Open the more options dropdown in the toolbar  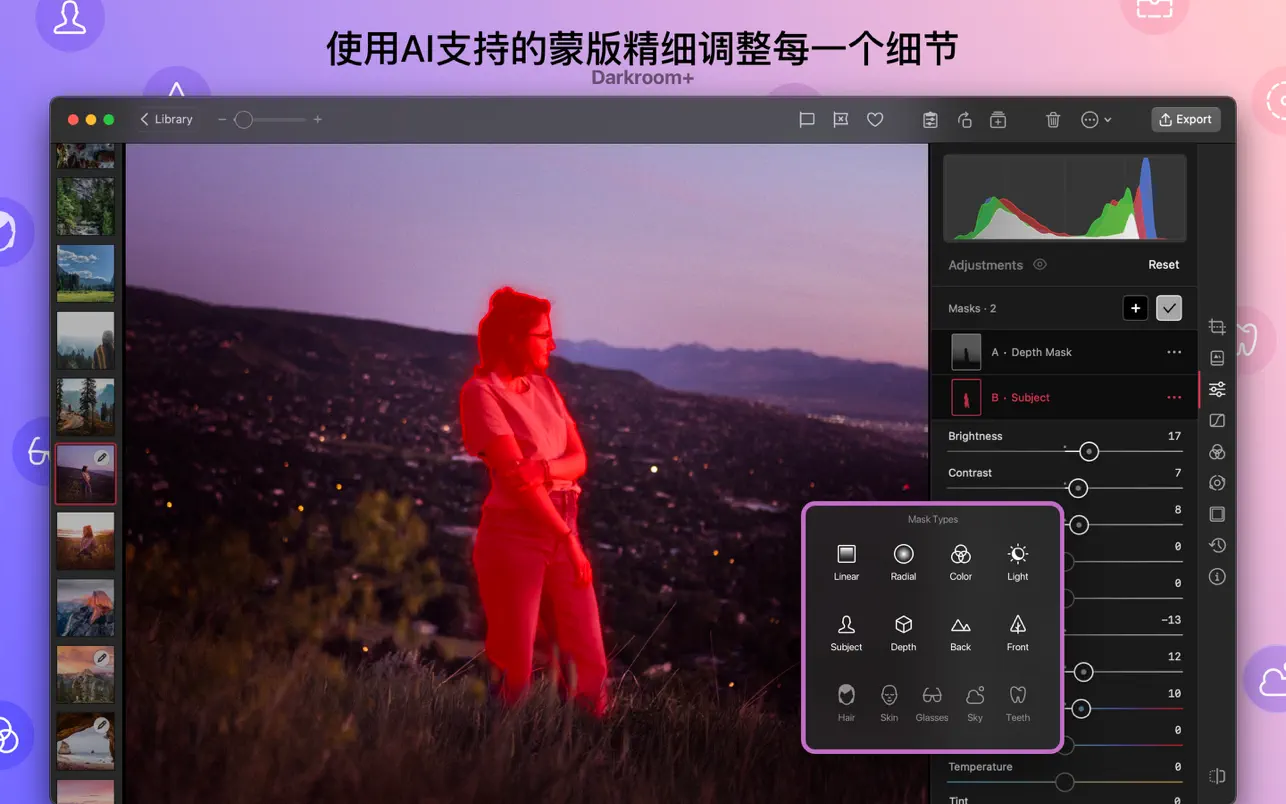pos(1095,119)
